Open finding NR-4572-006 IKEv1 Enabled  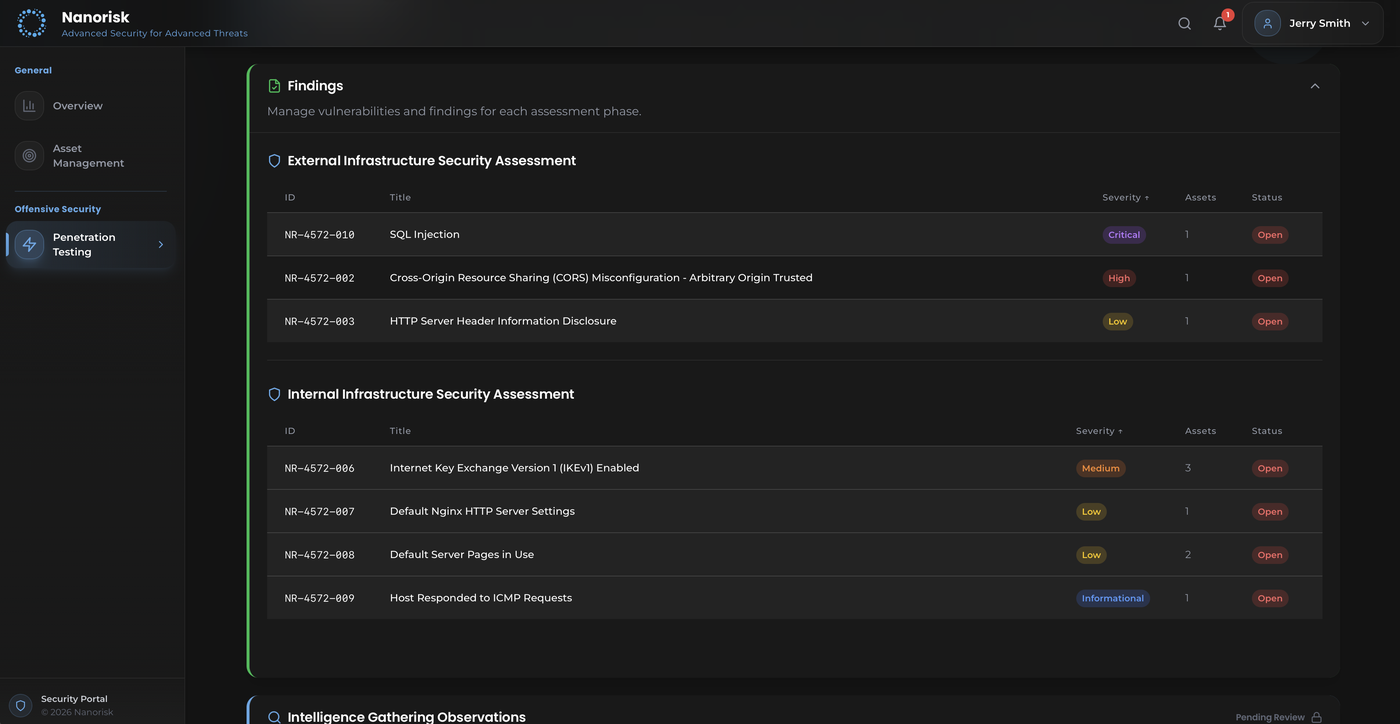coord(514,468)
